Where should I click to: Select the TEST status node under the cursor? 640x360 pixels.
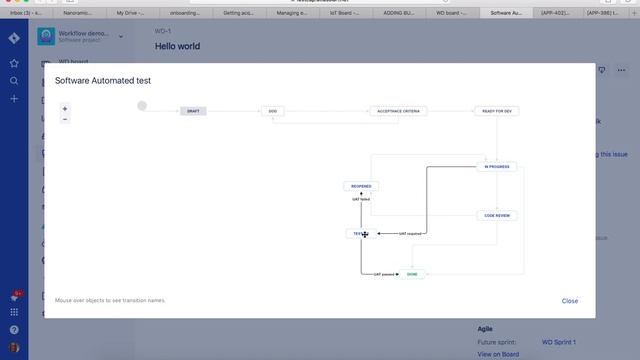361,233
